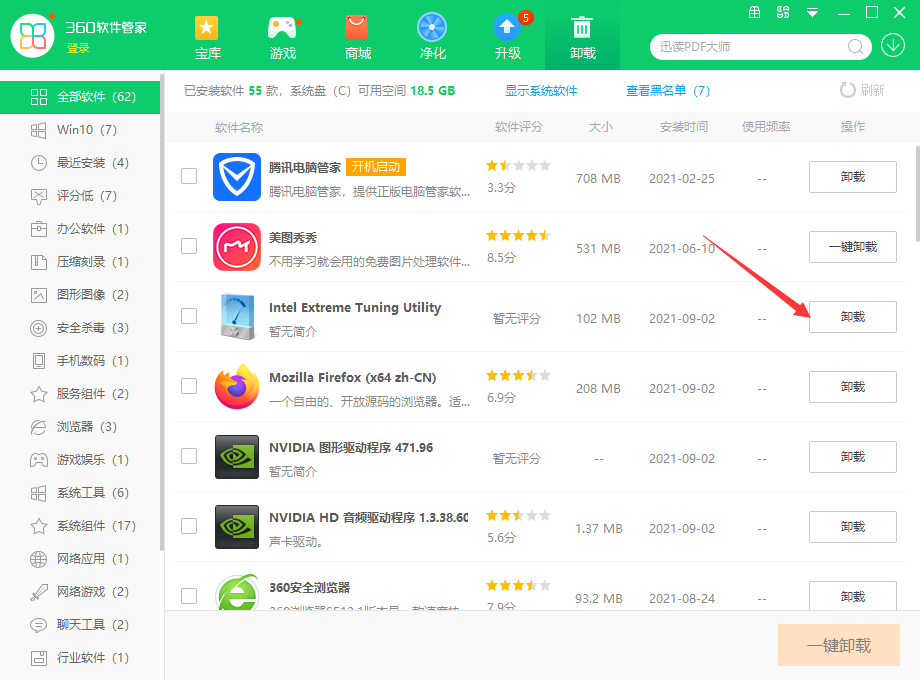The height and width of the screenshot is (680, 920).
Task: Open the 宝库 star icon tab
Action: click(207, 37)
